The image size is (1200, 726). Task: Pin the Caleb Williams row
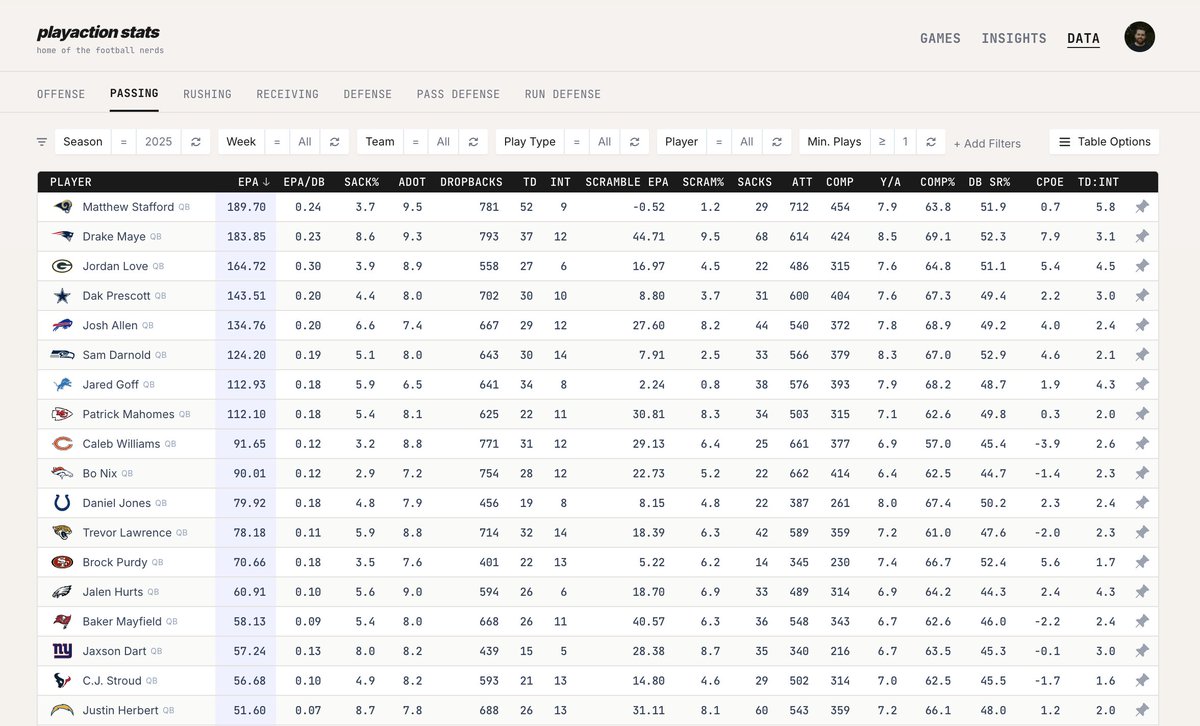(1142, 444)
